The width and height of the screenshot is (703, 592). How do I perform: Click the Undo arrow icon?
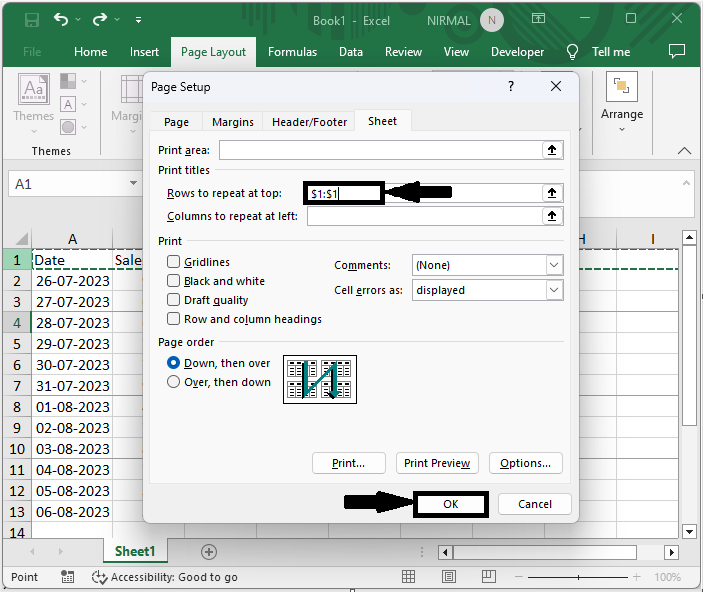pyautogui.click(x=63, y=19)
